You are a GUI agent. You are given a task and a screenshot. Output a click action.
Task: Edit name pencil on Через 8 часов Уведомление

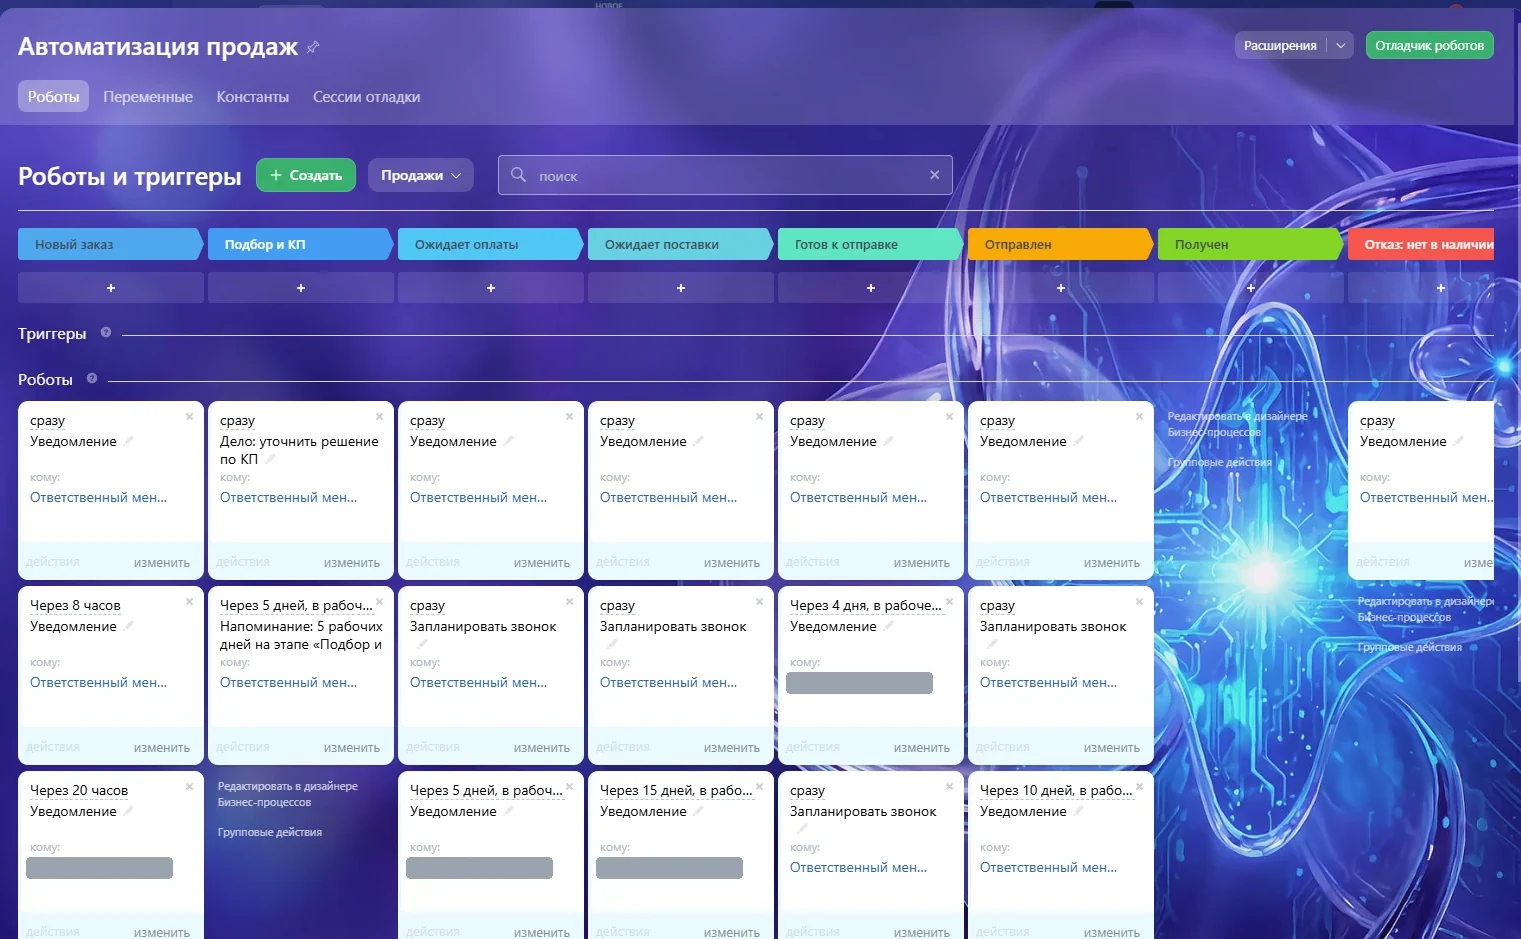pos(128,626)
